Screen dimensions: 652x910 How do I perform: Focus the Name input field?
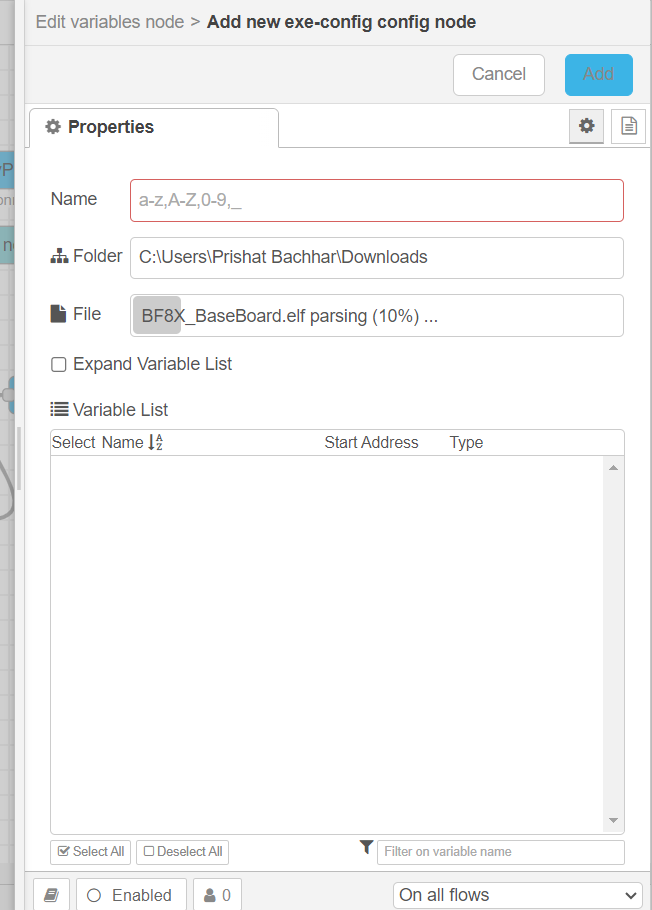click(377, 200)
